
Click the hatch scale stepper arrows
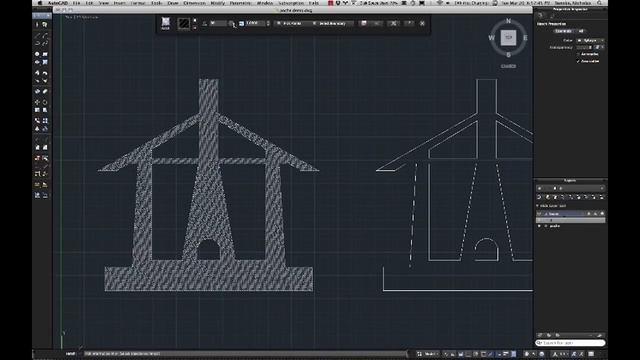point(268,23)
